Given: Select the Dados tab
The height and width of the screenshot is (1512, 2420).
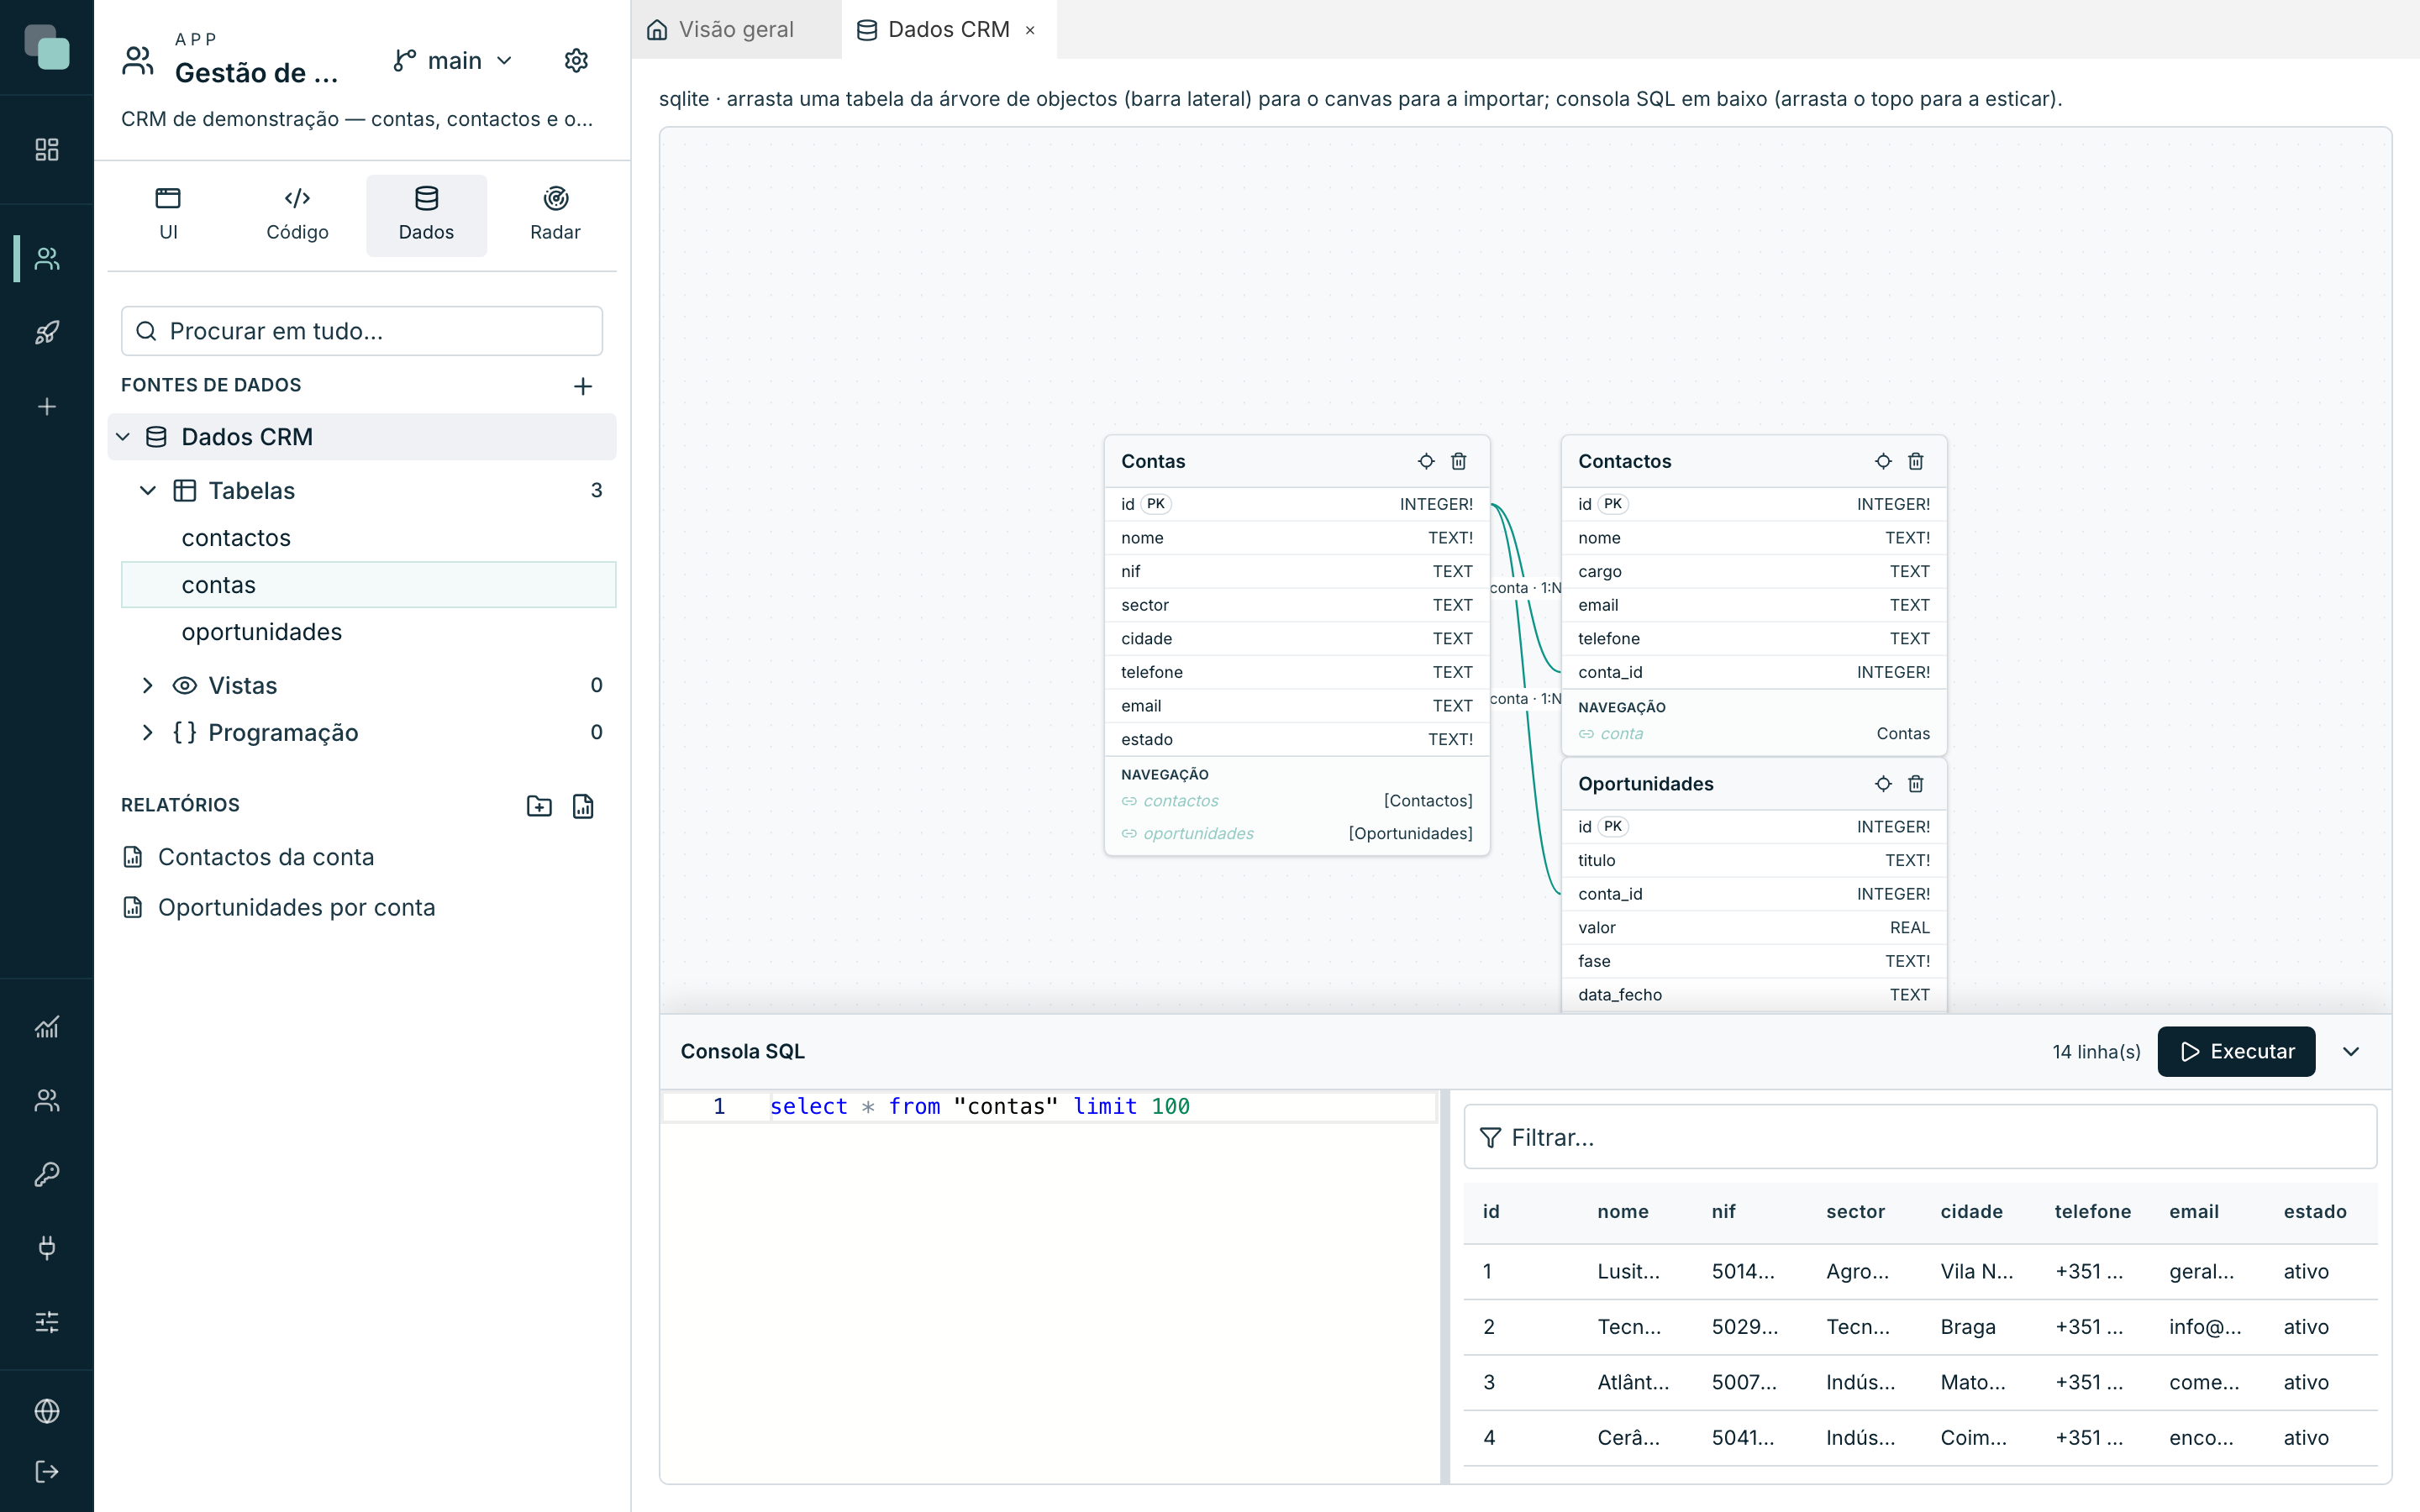Looking at the screenshot, I should pyautogui.click(x=426, y=215).
